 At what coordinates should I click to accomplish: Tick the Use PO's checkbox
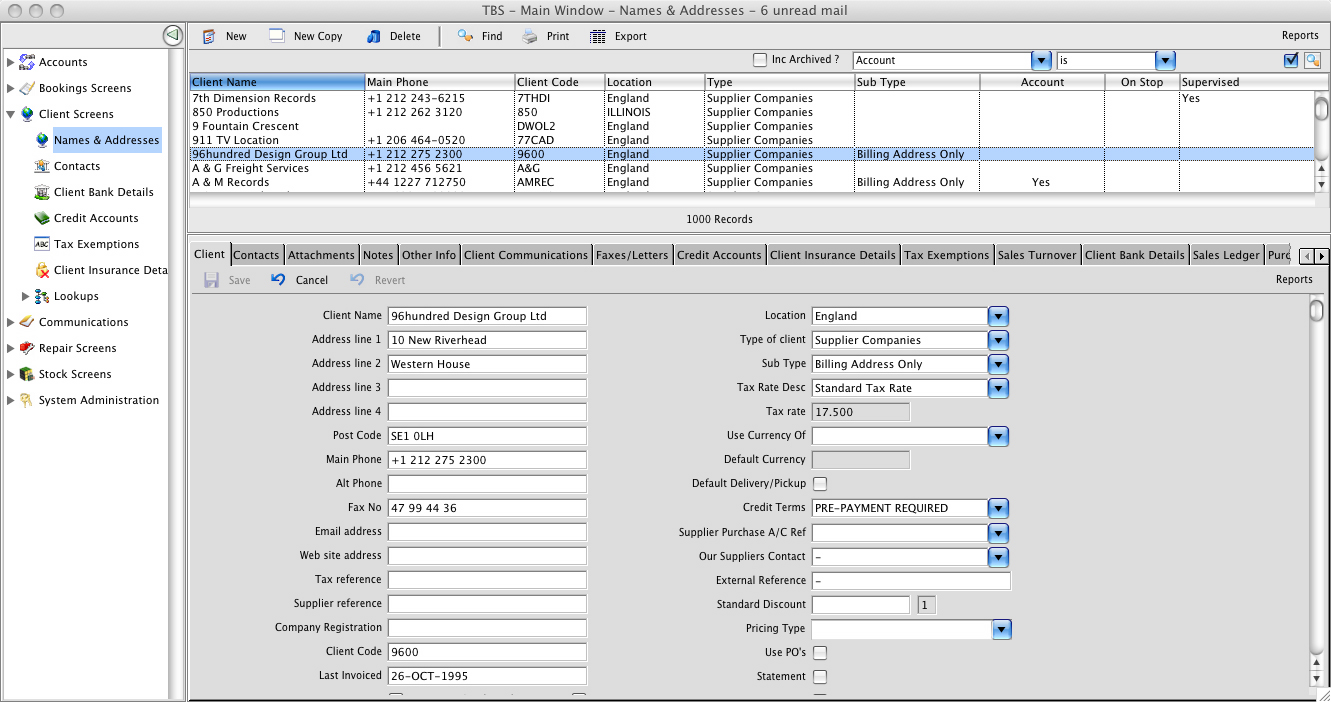[x=820, y=653]
